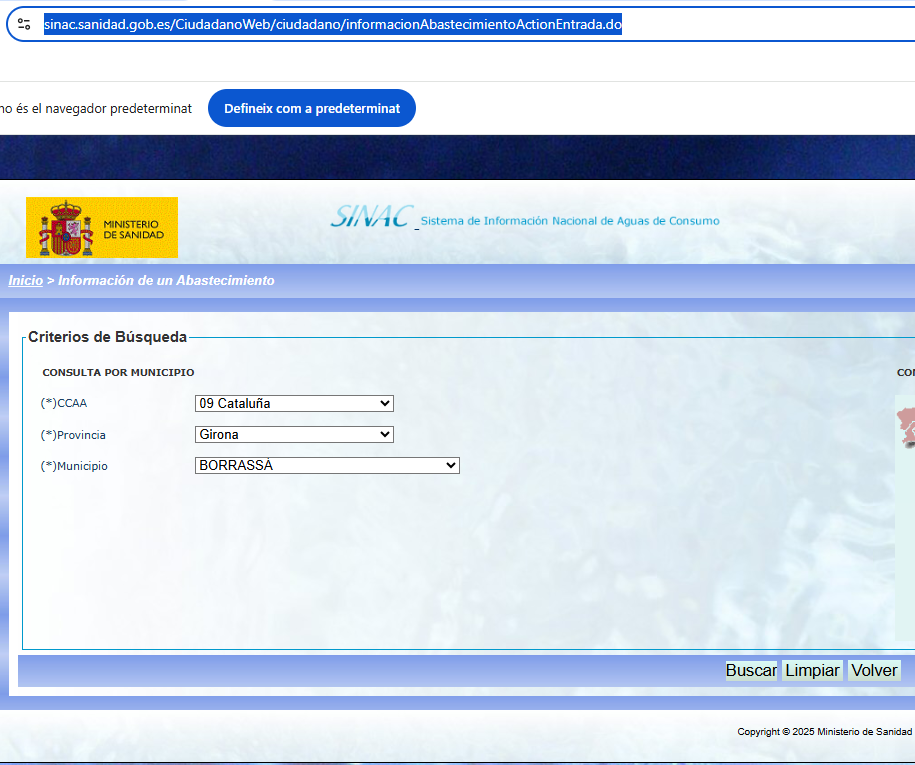Click the Volver button
This screenshot has width=915, height=765.
[874, 670]
